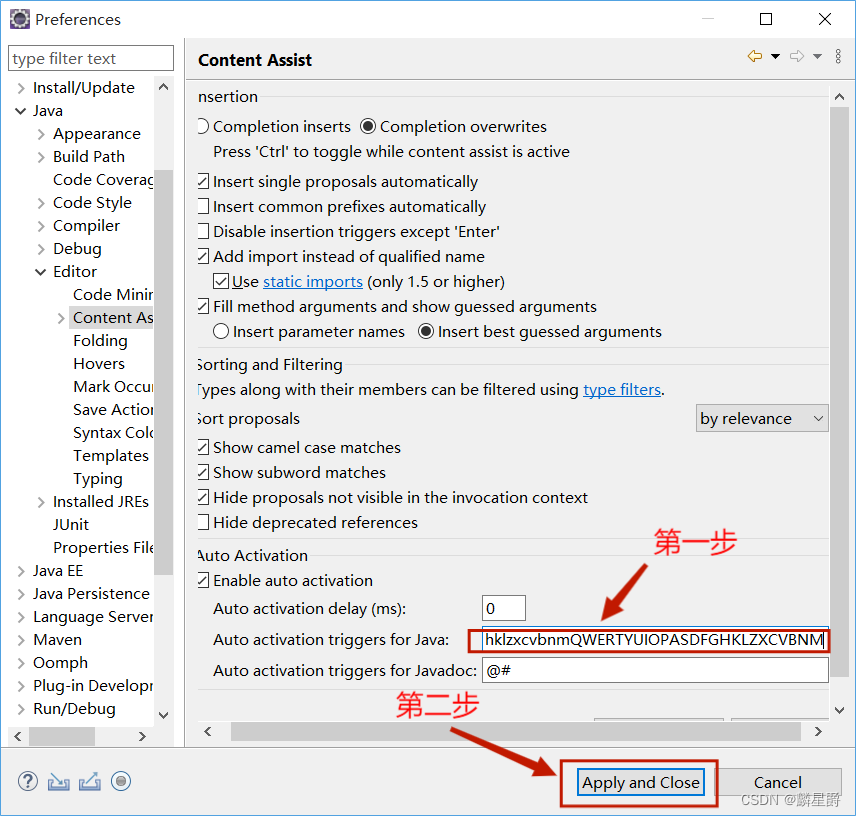The image size is (856, 816).
Task: Toggle Hide proposals not visible checkbox
Action: (203, 498)
